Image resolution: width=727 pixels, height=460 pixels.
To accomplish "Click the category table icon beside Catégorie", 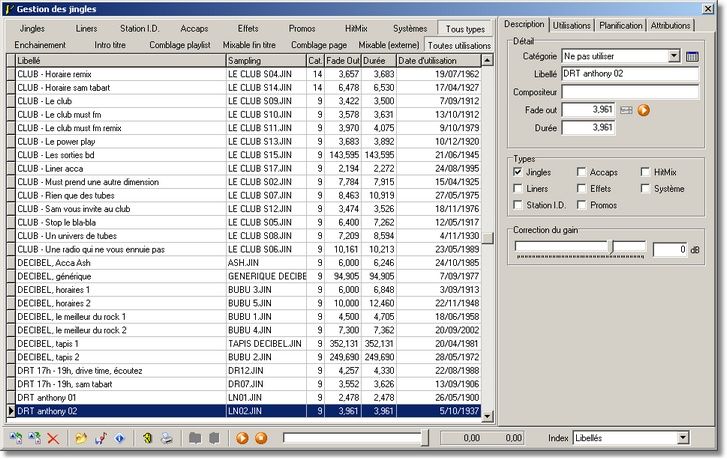I will coord(692,57).
